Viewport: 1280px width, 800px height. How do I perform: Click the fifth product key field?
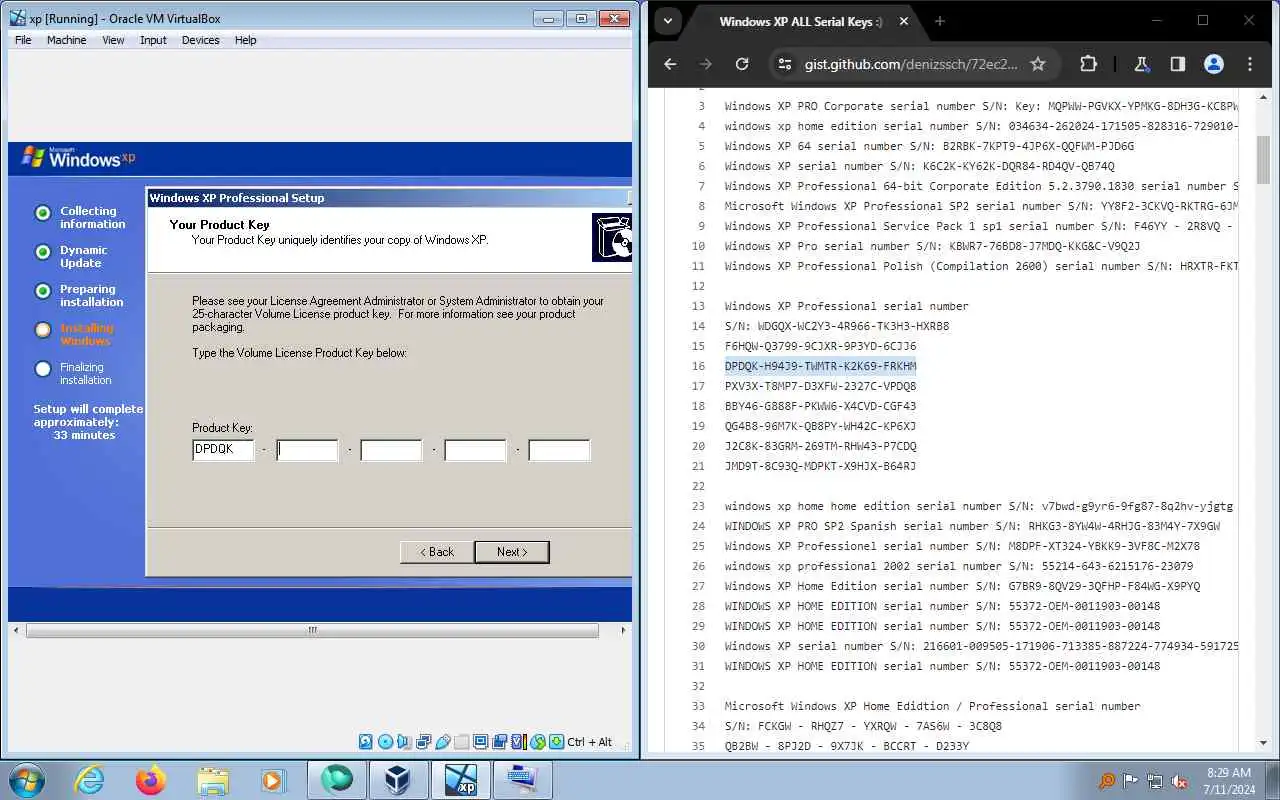click(x=559, y=450)
